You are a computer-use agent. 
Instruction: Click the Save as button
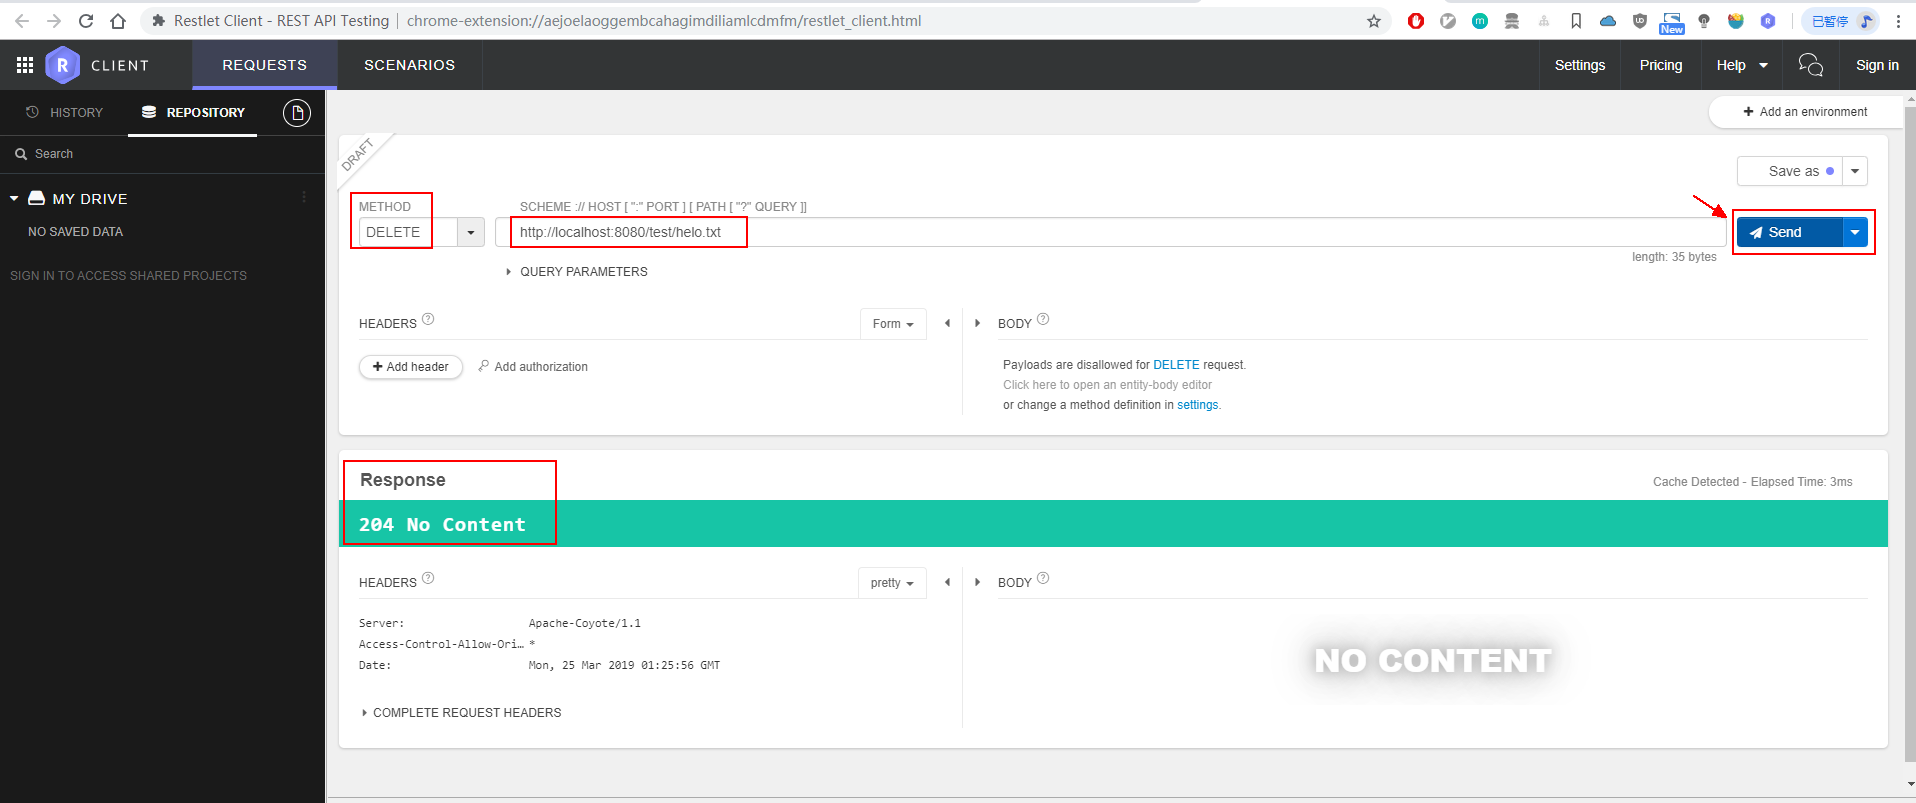1790,171
